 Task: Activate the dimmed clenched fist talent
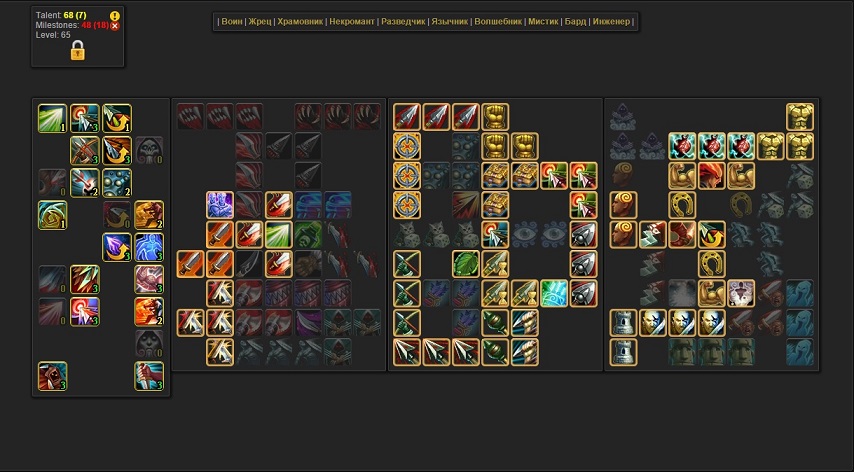tap(309, 264)
